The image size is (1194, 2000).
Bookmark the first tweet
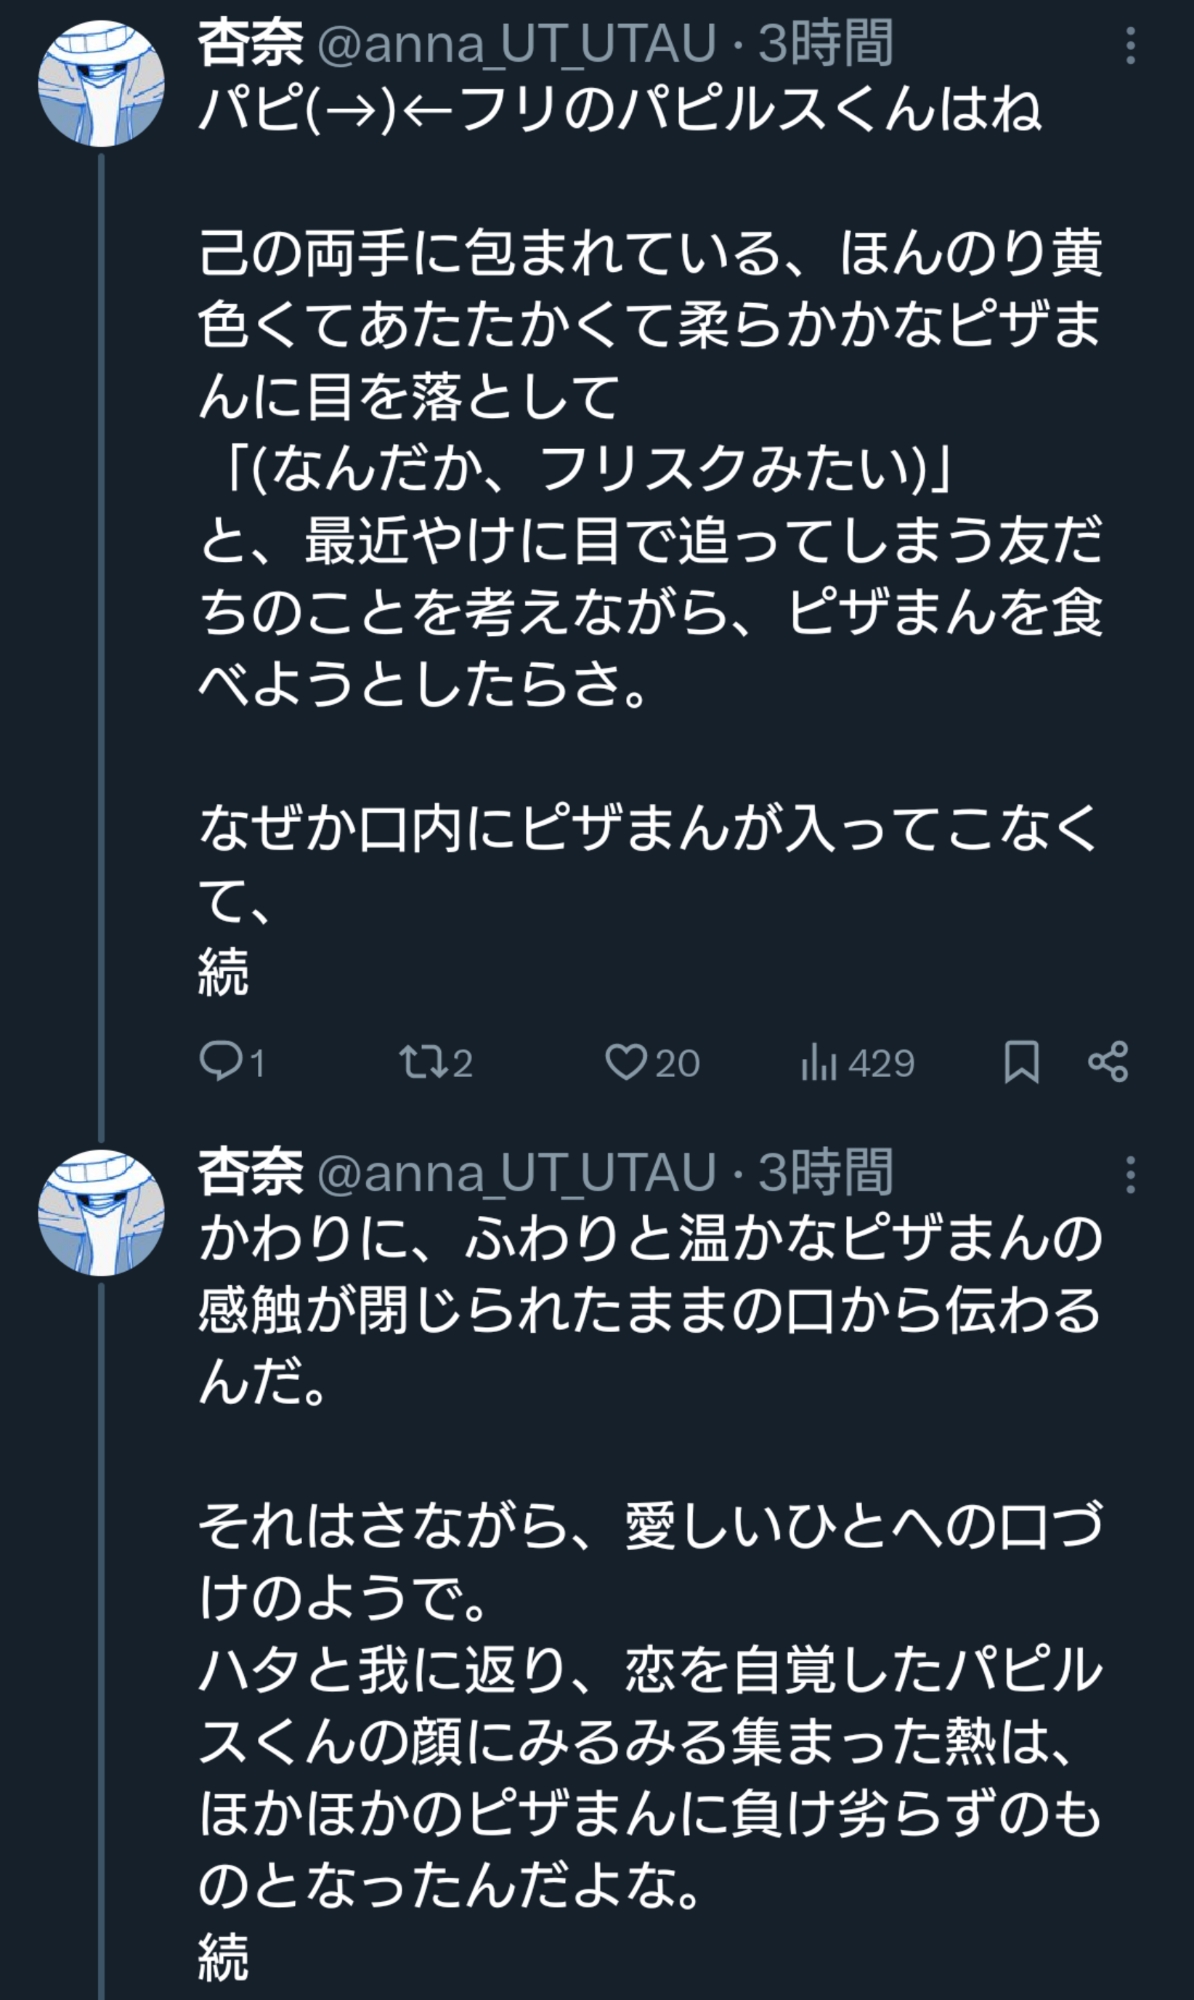coord(1021,1062)
